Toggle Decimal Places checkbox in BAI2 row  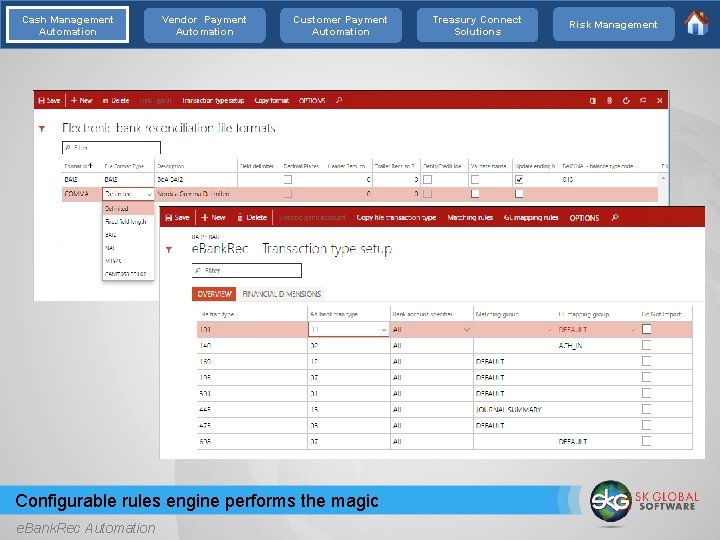(287, 180)
